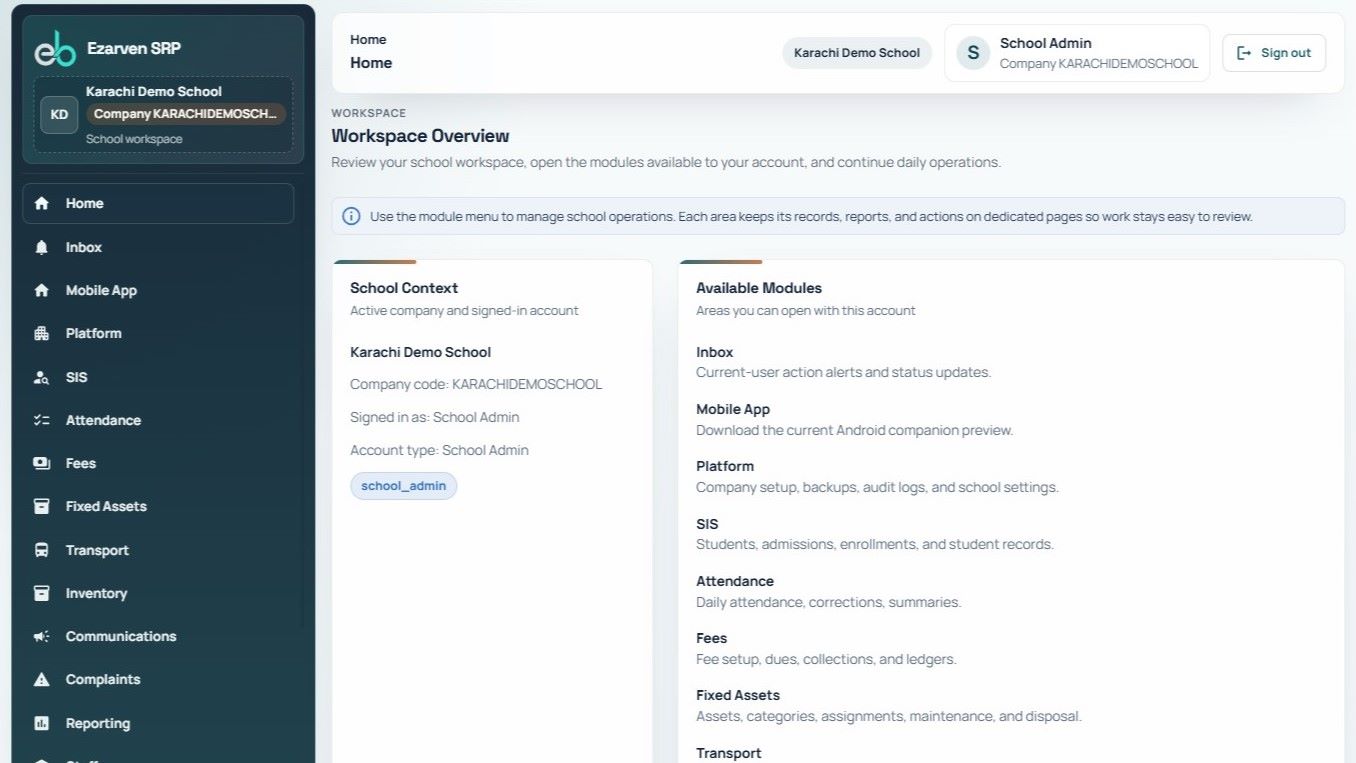Viewport: 1356px width, 763px height.
Task: Click the Inbox bell icon
Action: click(x=41, y=247)
